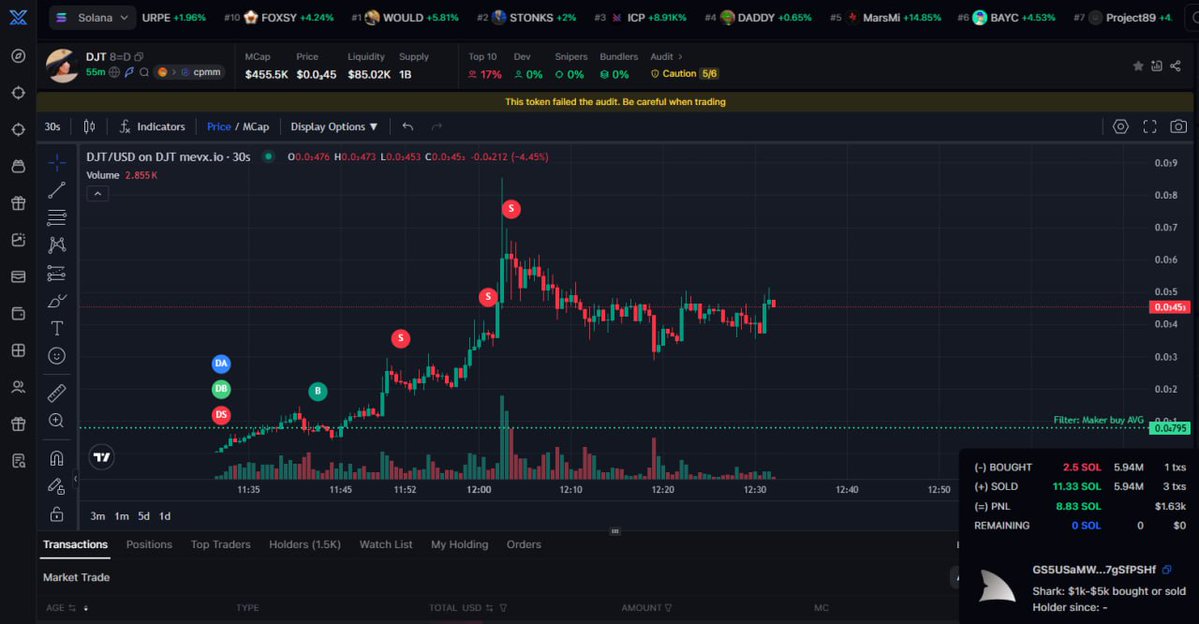Toggle the magnet mode tool
This screenshot has height=624, width=1199.
coord(57,458)
